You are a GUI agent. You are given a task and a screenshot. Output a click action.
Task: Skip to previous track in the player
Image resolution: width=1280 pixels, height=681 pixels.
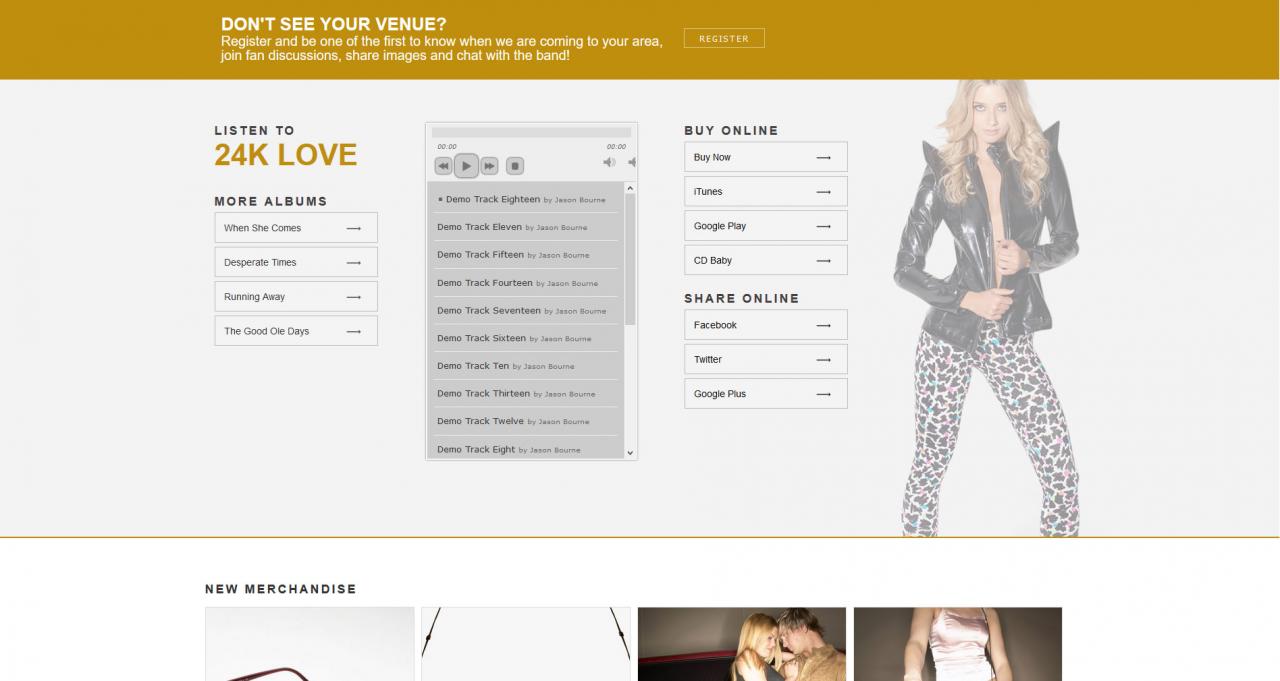443,166
